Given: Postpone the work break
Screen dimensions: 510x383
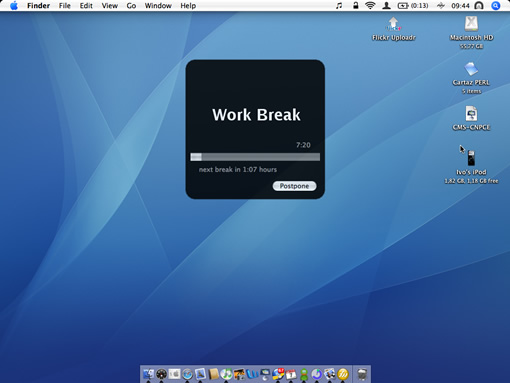Looking at the screenshot, I should point(294,186).
